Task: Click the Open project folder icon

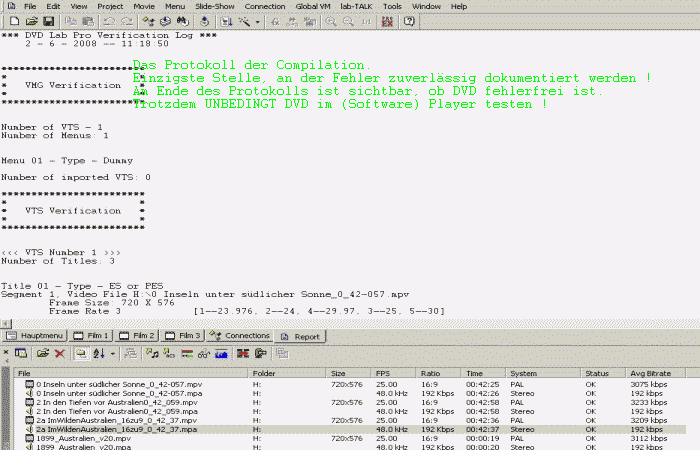Action: (33, 21)
